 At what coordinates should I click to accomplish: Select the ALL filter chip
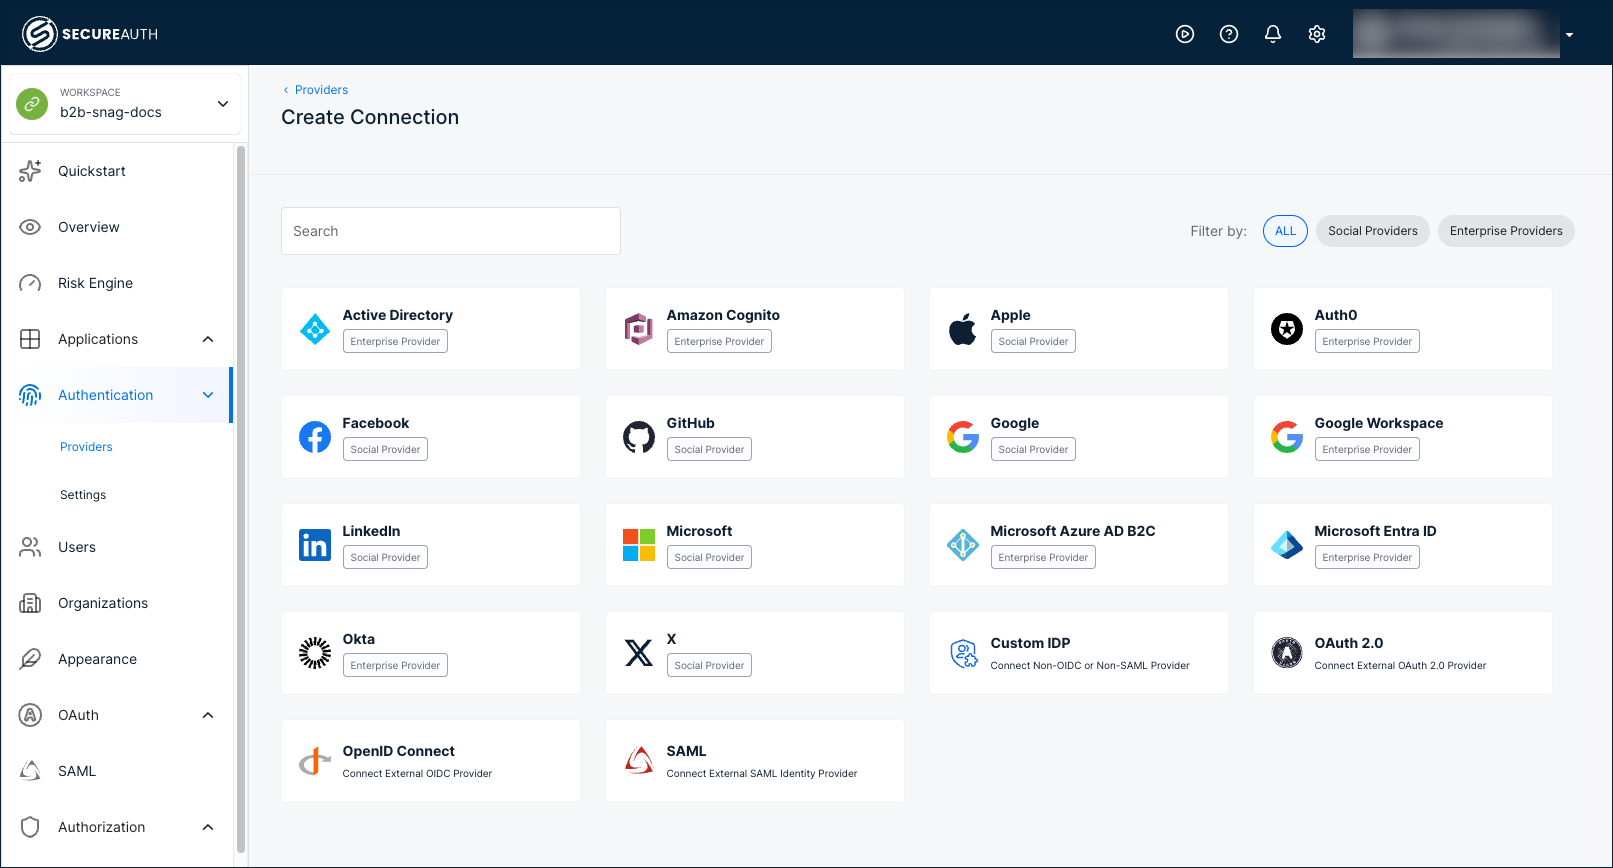pyautogui.click(x=1285, y=231)
